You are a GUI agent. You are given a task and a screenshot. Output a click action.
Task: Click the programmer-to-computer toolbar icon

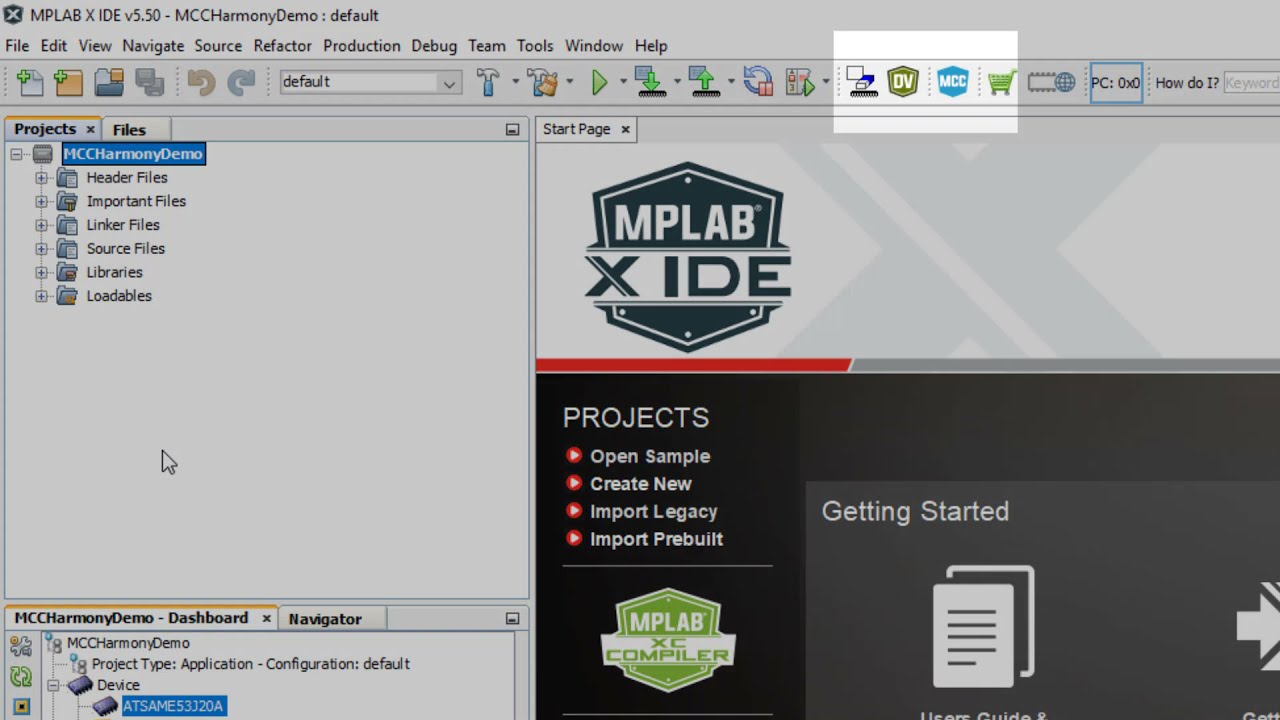click(861, 82)
